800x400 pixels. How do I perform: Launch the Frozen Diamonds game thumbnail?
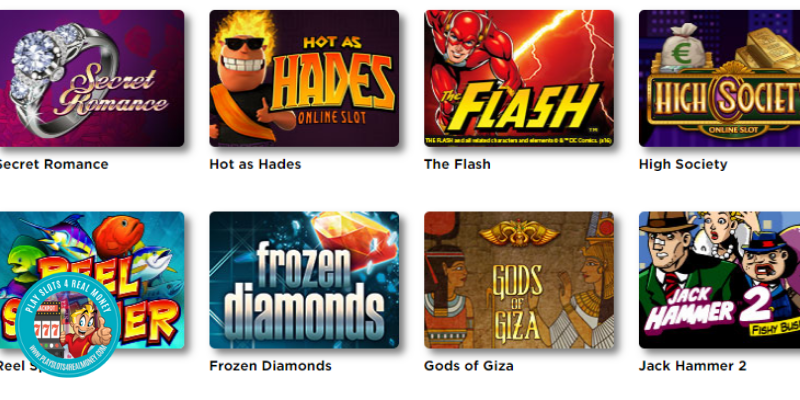click(x=304, y=280)
